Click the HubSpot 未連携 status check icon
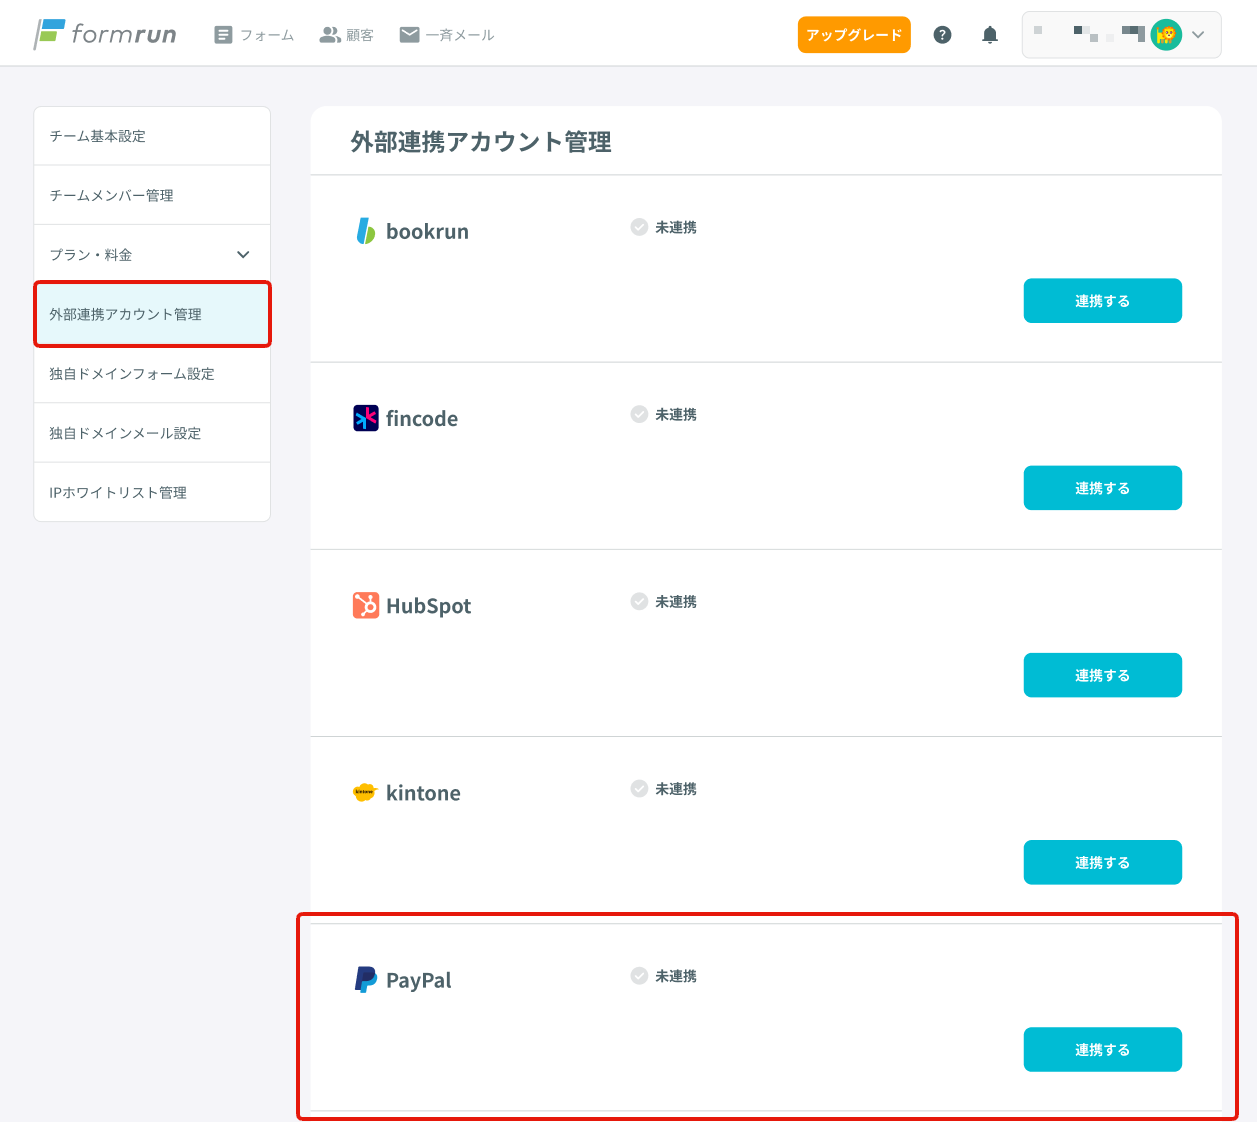Image resolution: width=1257 pixels, height=1122 pixels. click(639, 601)
